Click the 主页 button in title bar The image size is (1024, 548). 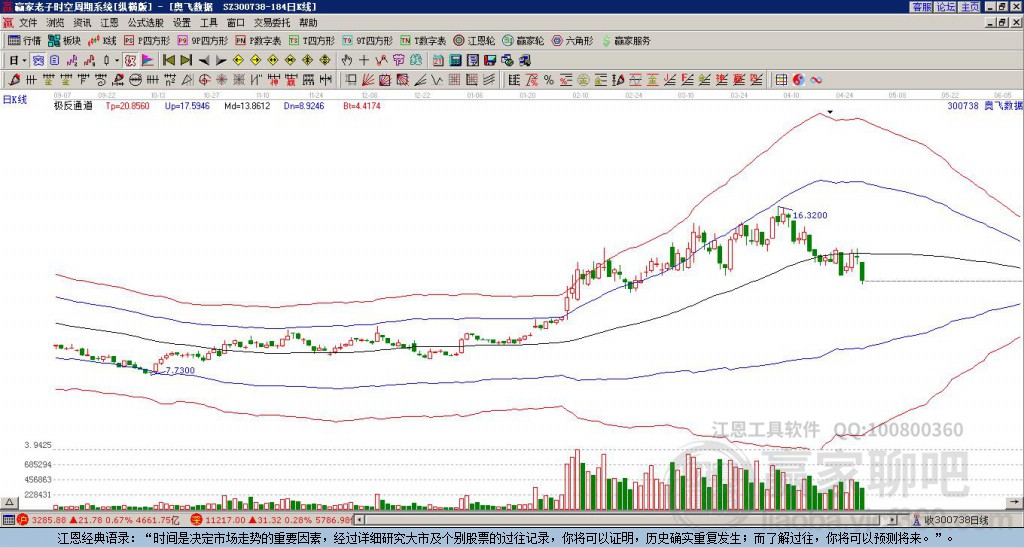coord(969,7)
